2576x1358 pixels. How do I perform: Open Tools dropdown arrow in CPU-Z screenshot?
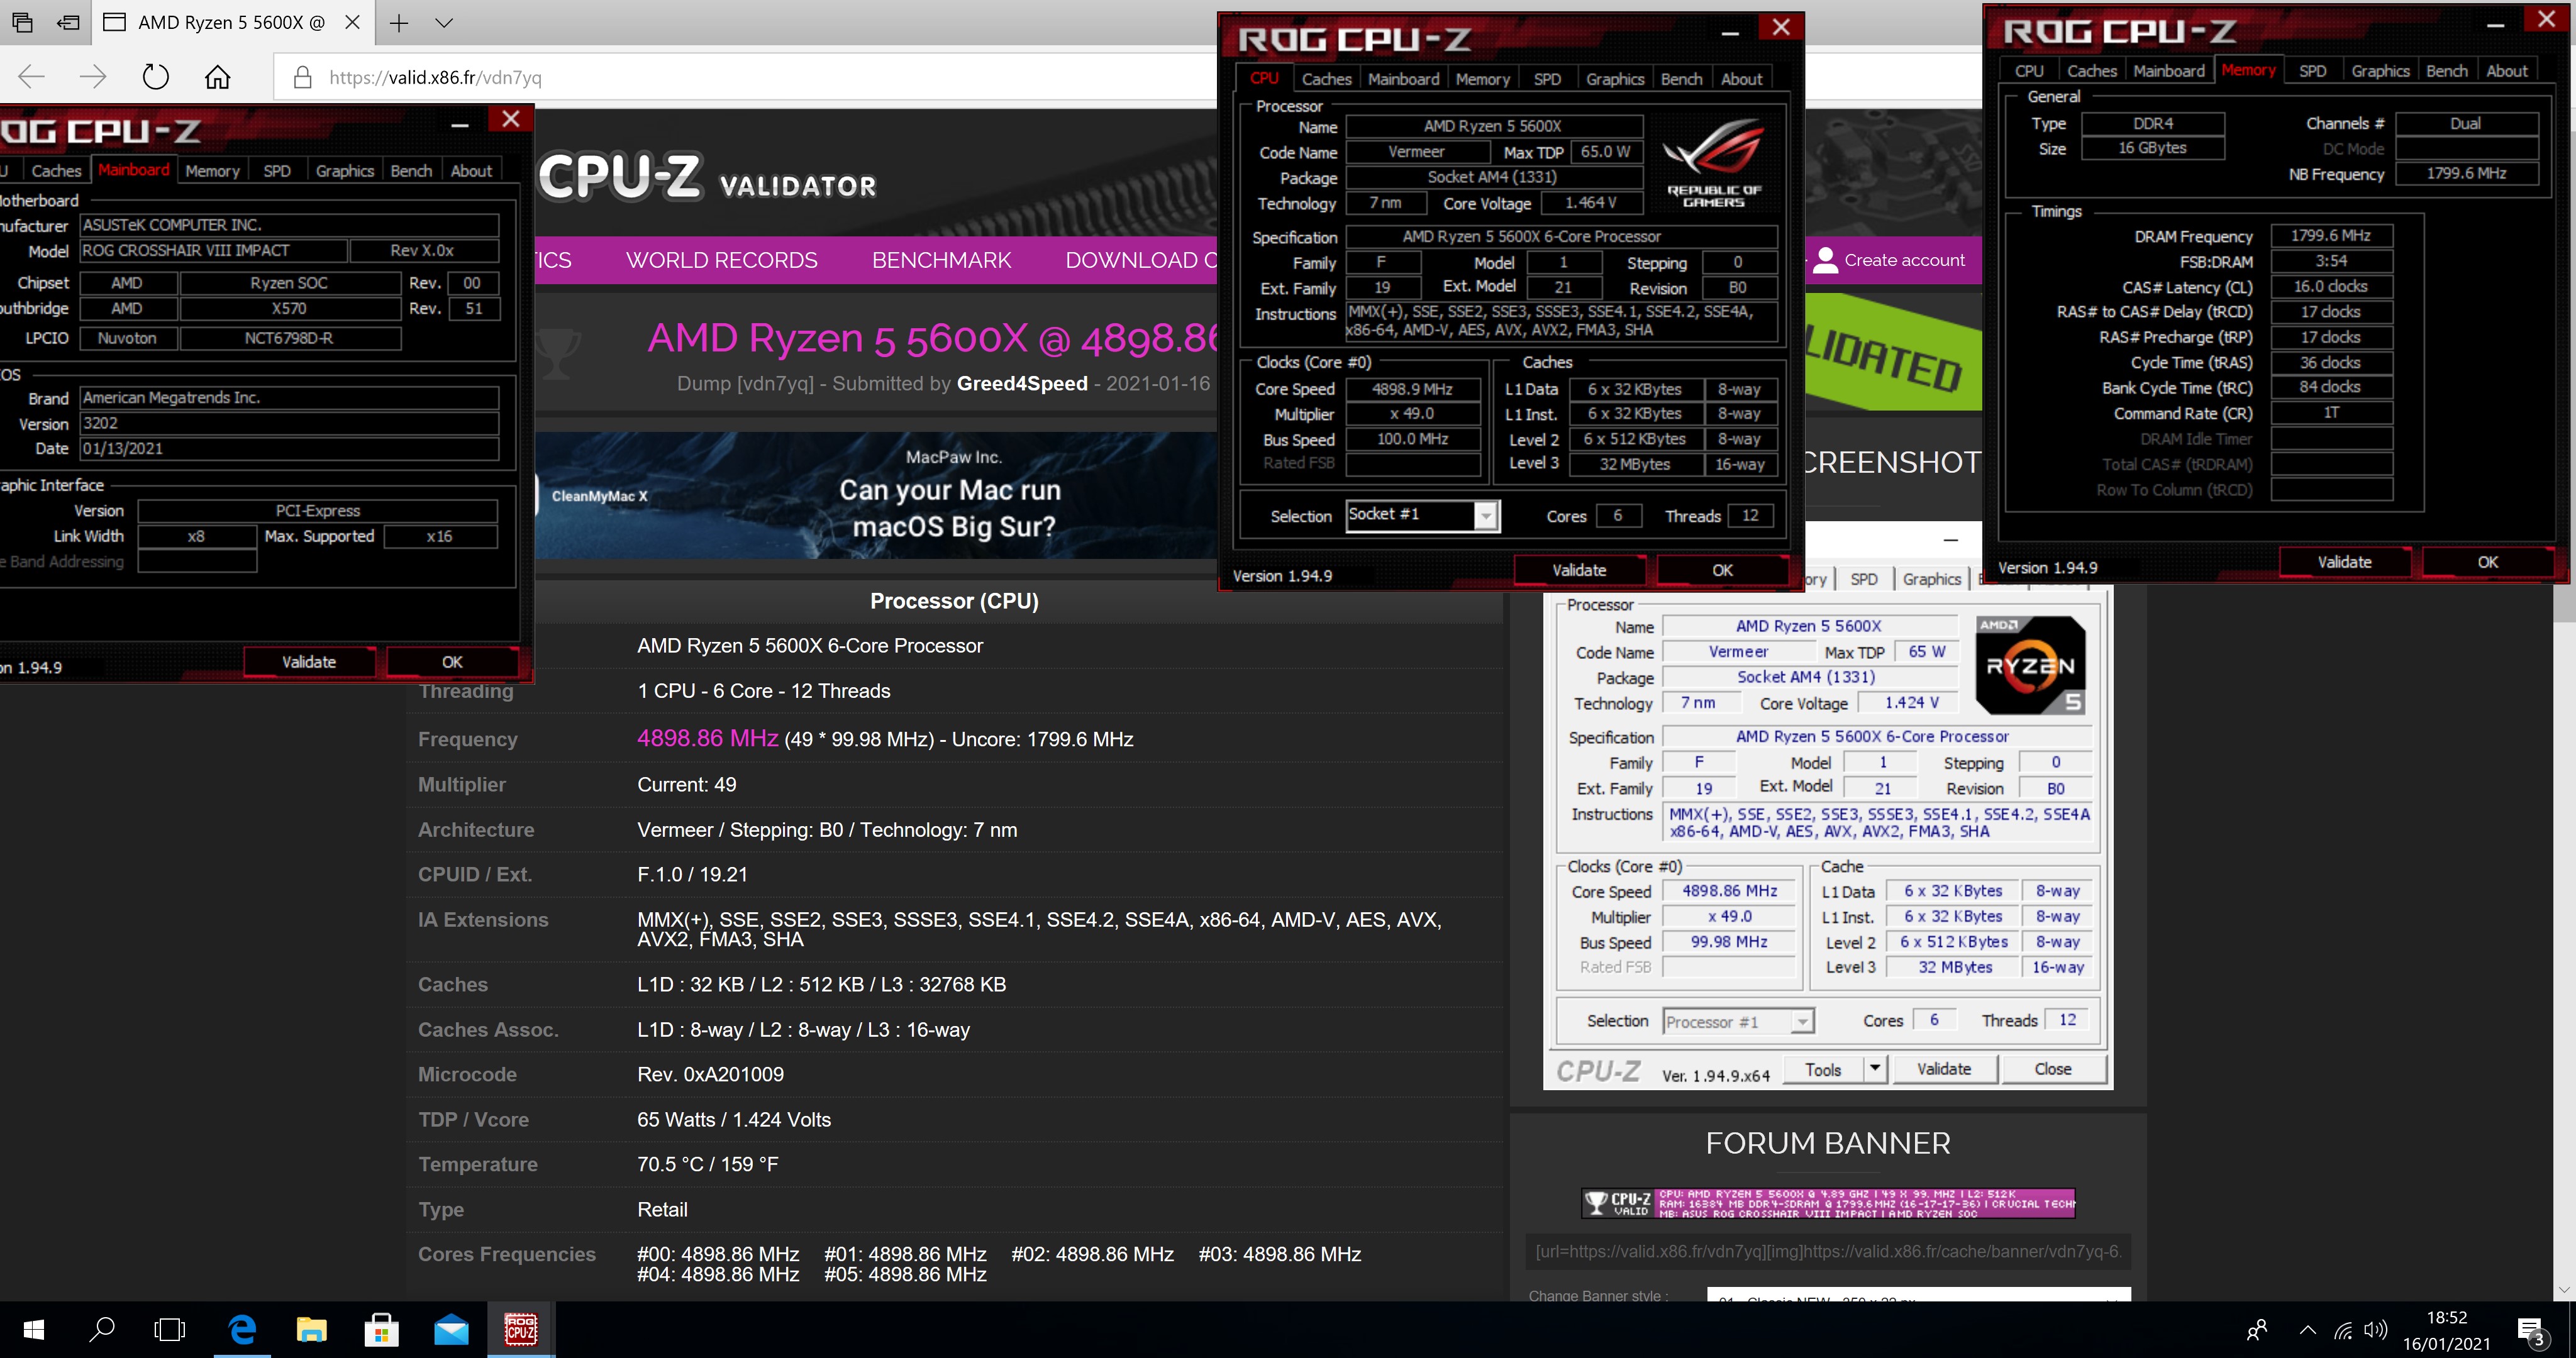click(1875, 1069)
